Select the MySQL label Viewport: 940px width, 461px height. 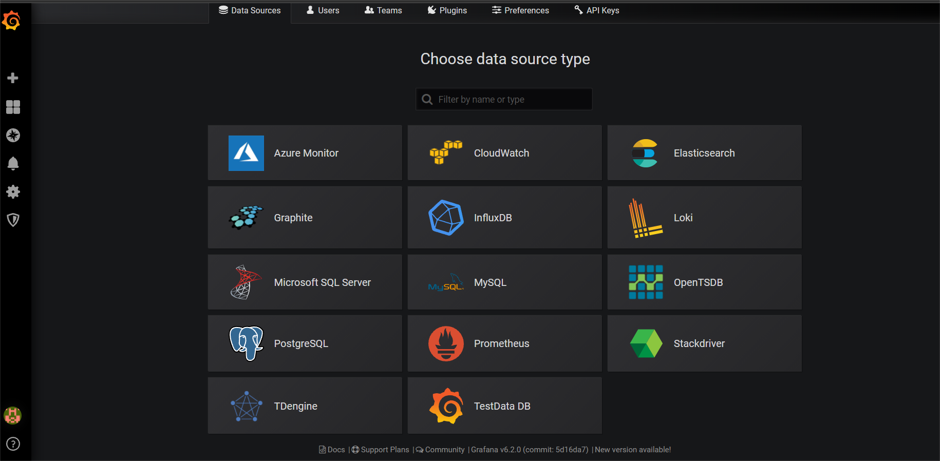pos(490,282)
